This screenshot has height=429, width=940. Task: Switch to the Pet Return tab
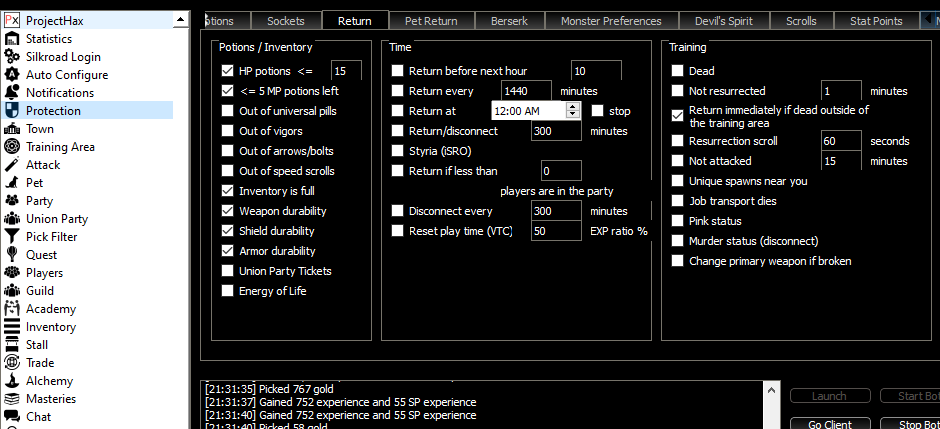[439, 21]
